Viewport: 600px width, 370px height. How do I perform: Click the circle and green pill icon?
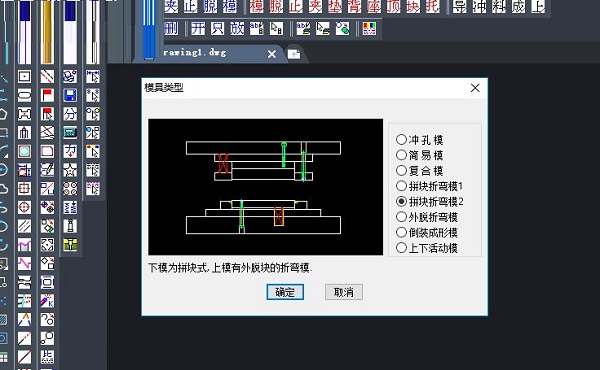(342, 28)
